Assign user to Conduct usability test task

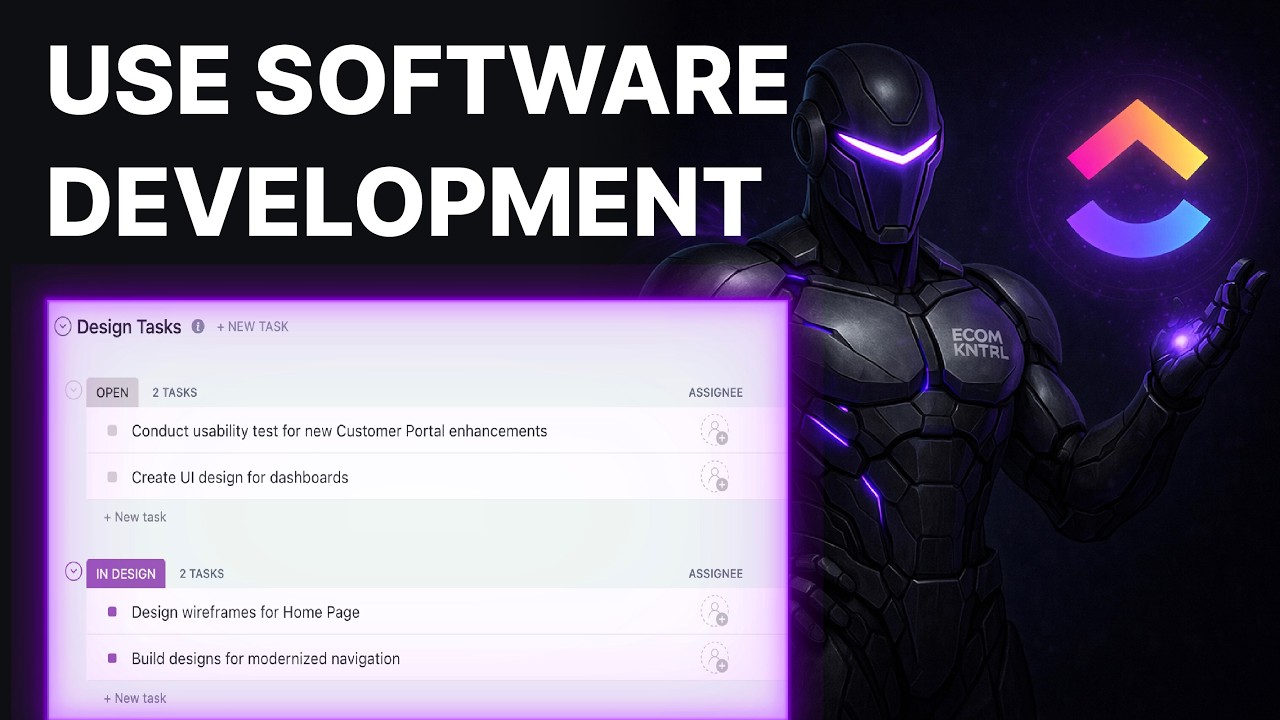715,431
